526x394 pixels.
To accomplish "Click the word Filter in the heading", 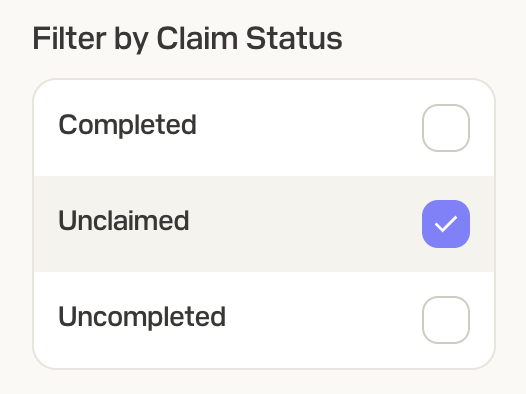I will pyautogui.click(x=69, y=38).
